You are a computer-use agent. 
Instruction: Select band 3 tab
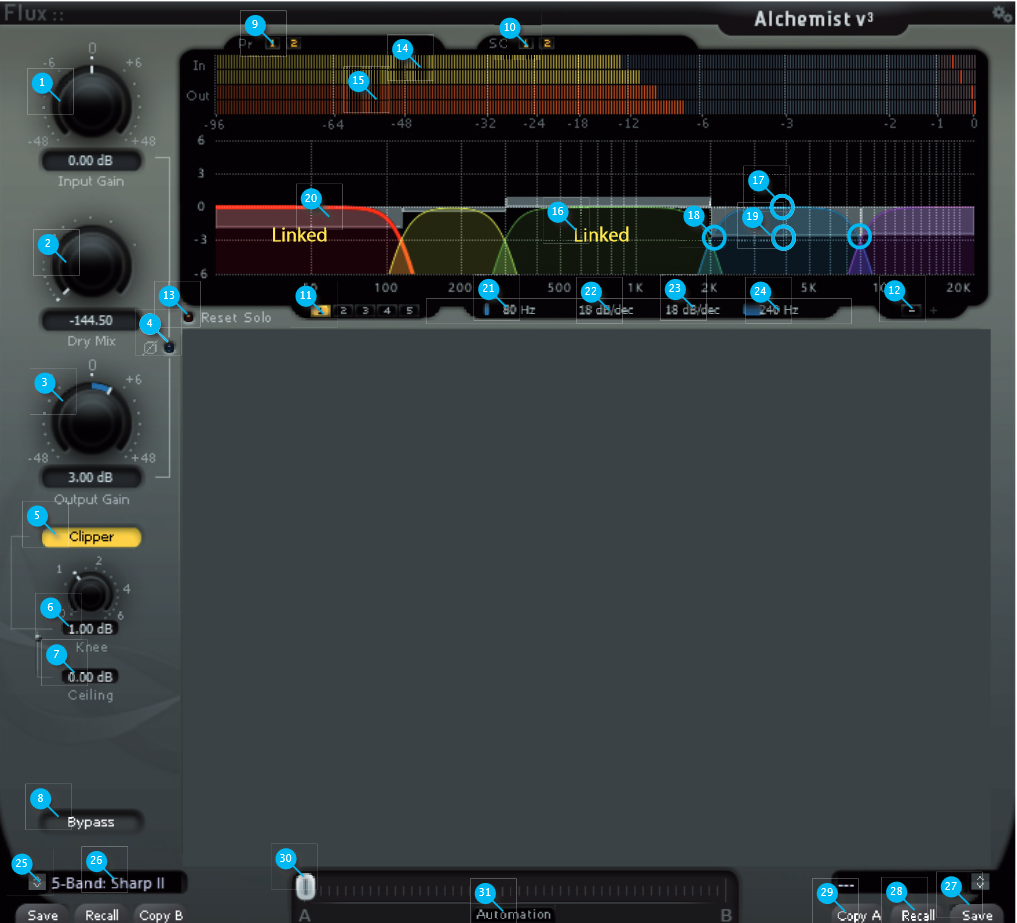coord(365,311)
